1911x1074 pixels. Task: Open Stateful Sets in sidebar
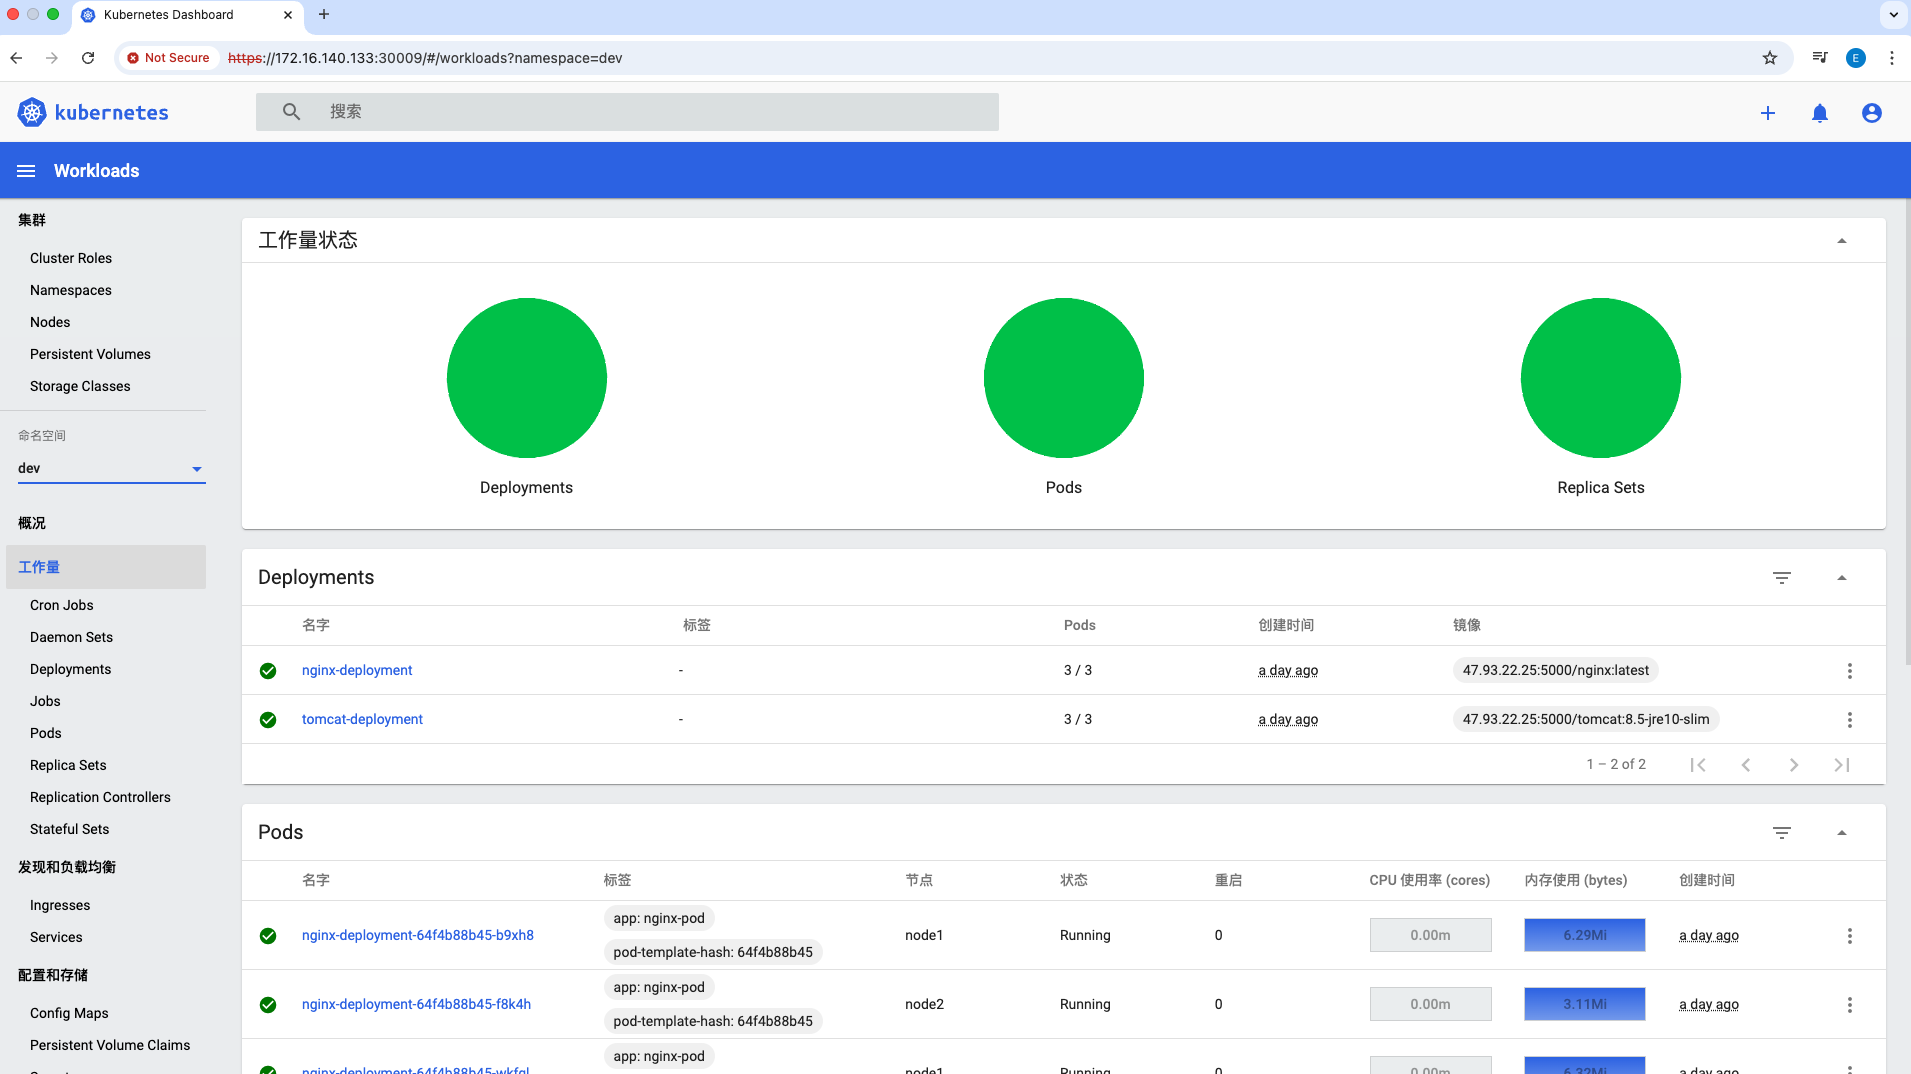click(x=69, y=829)
